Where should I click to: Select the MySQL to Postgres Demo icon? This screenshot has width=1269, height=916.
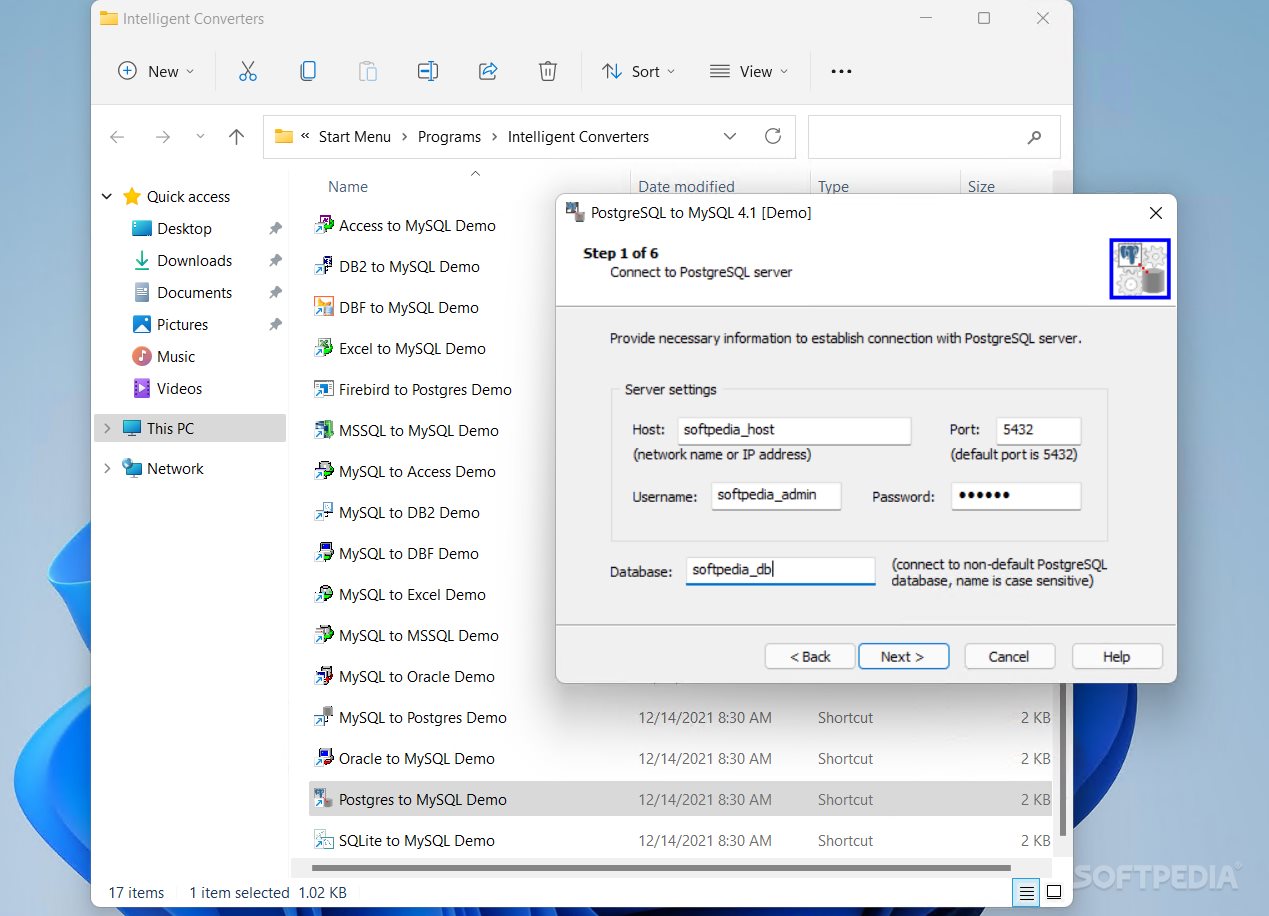point(324,717)
